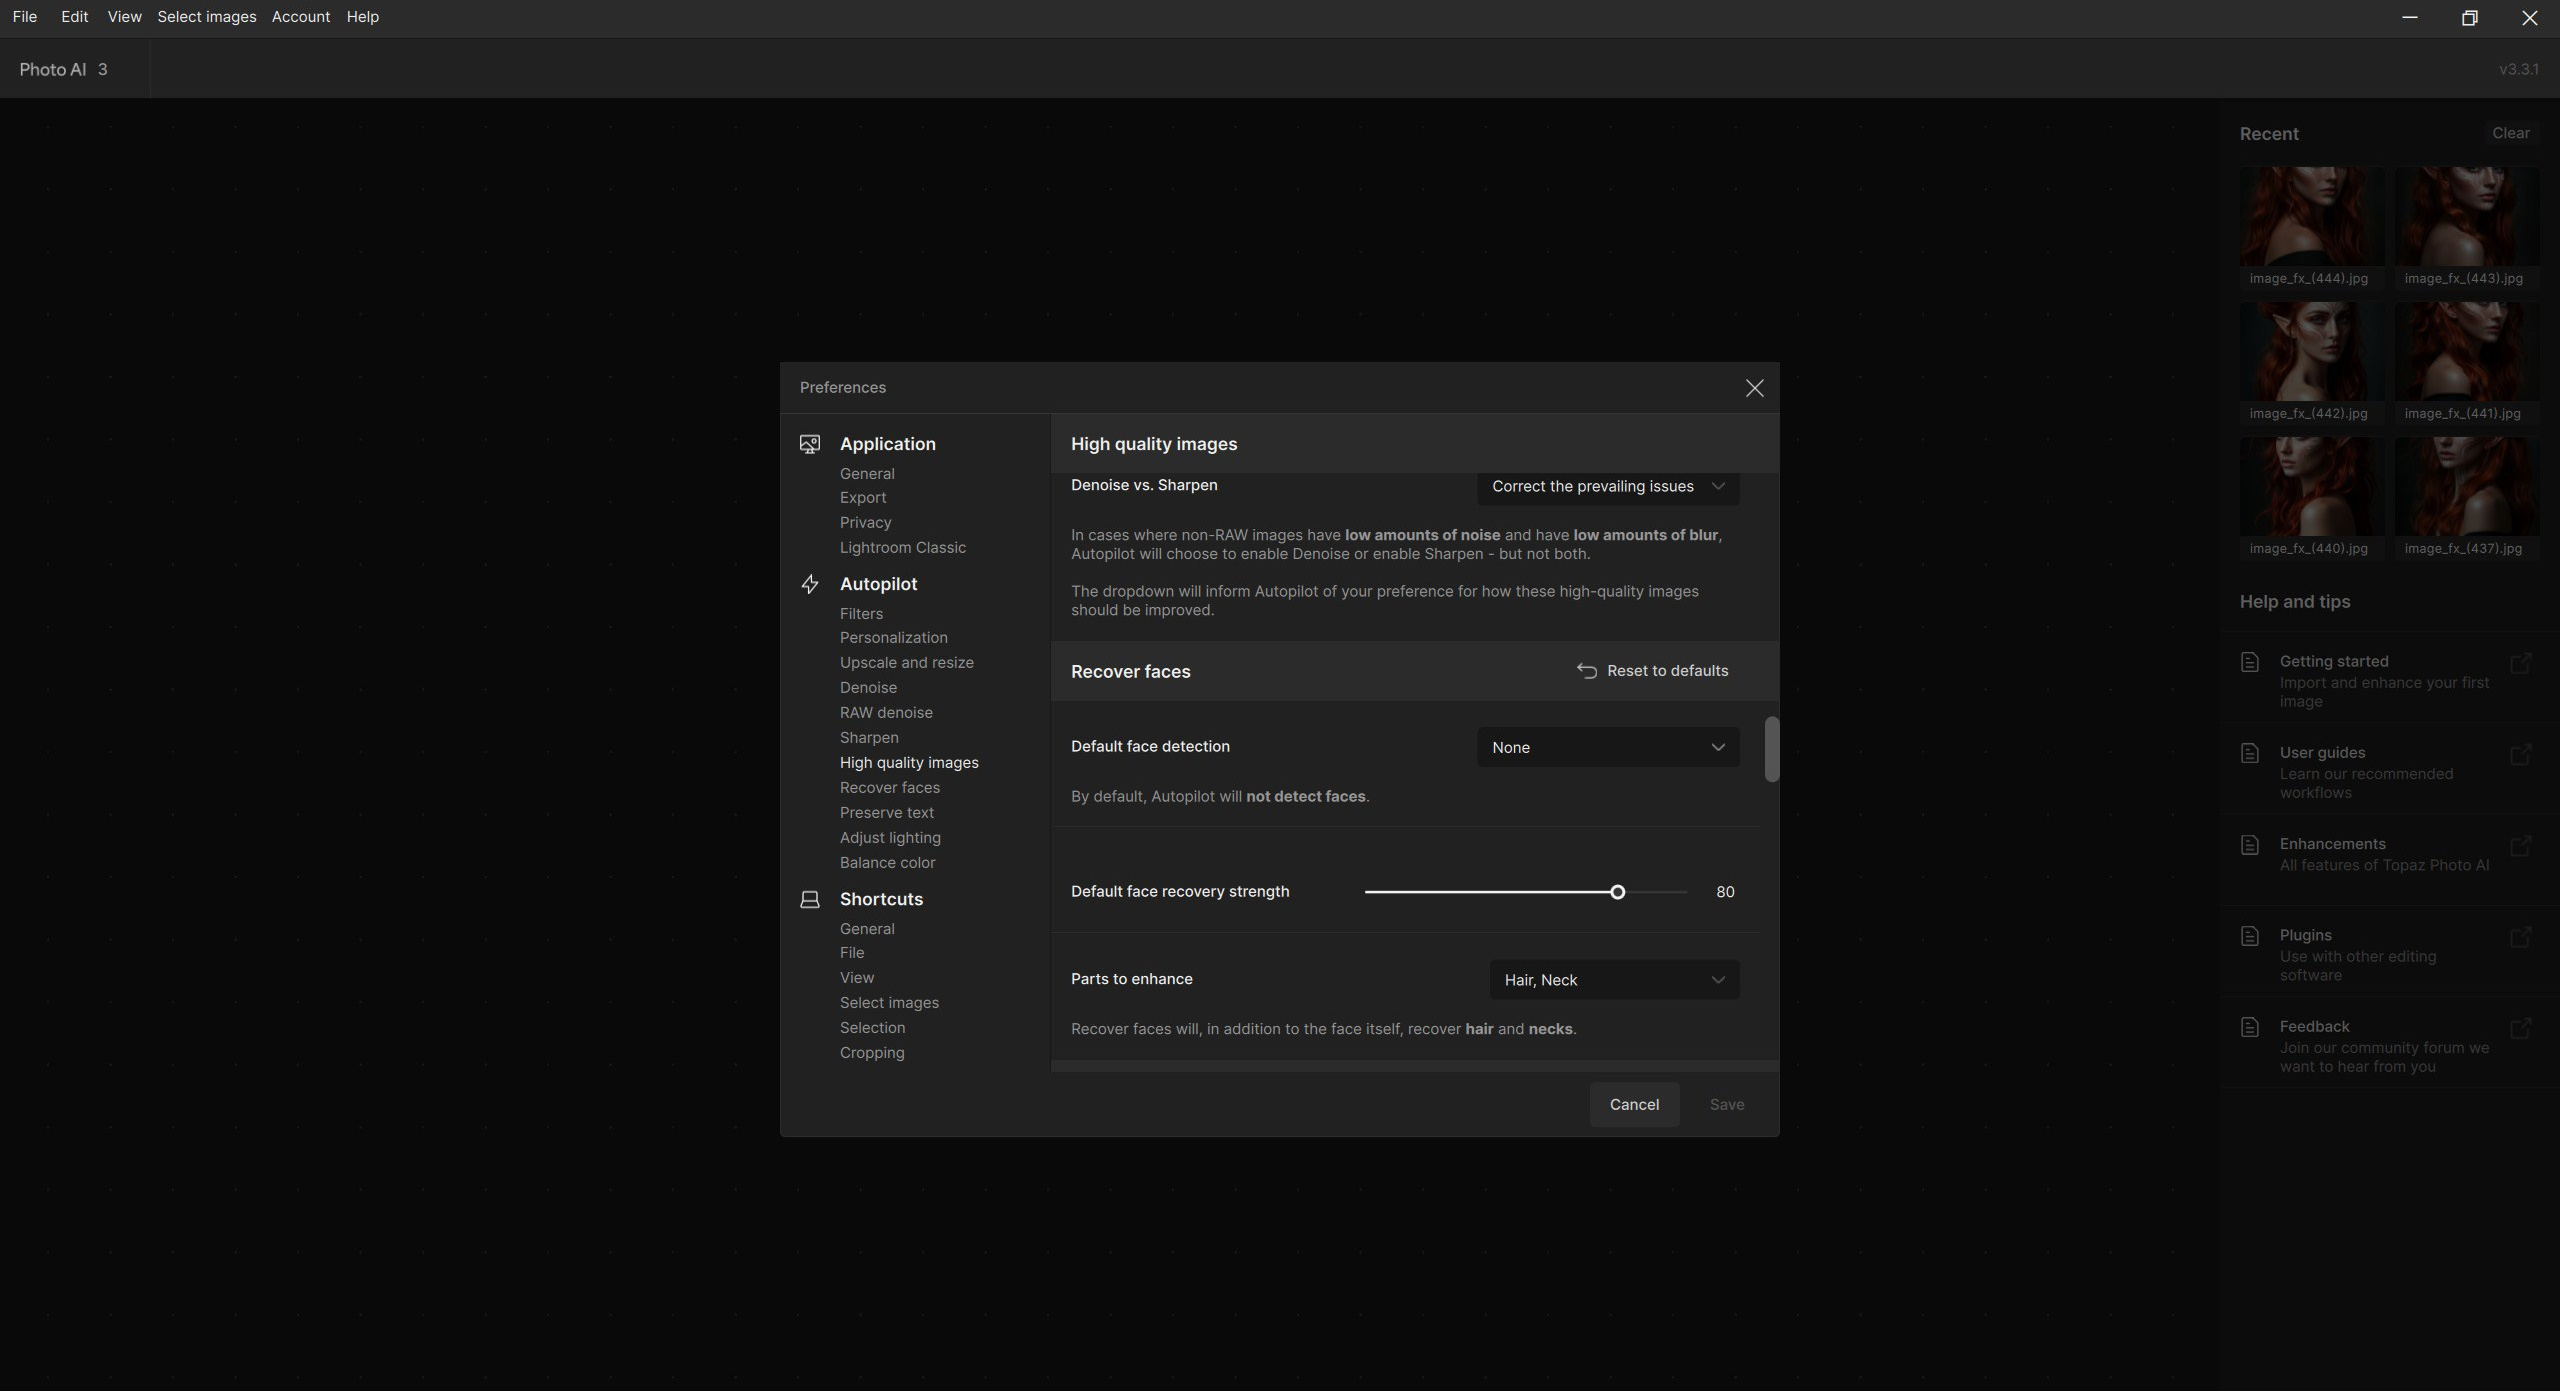
Task: Click the Feedback document icon
Action: [2250, 1027]
